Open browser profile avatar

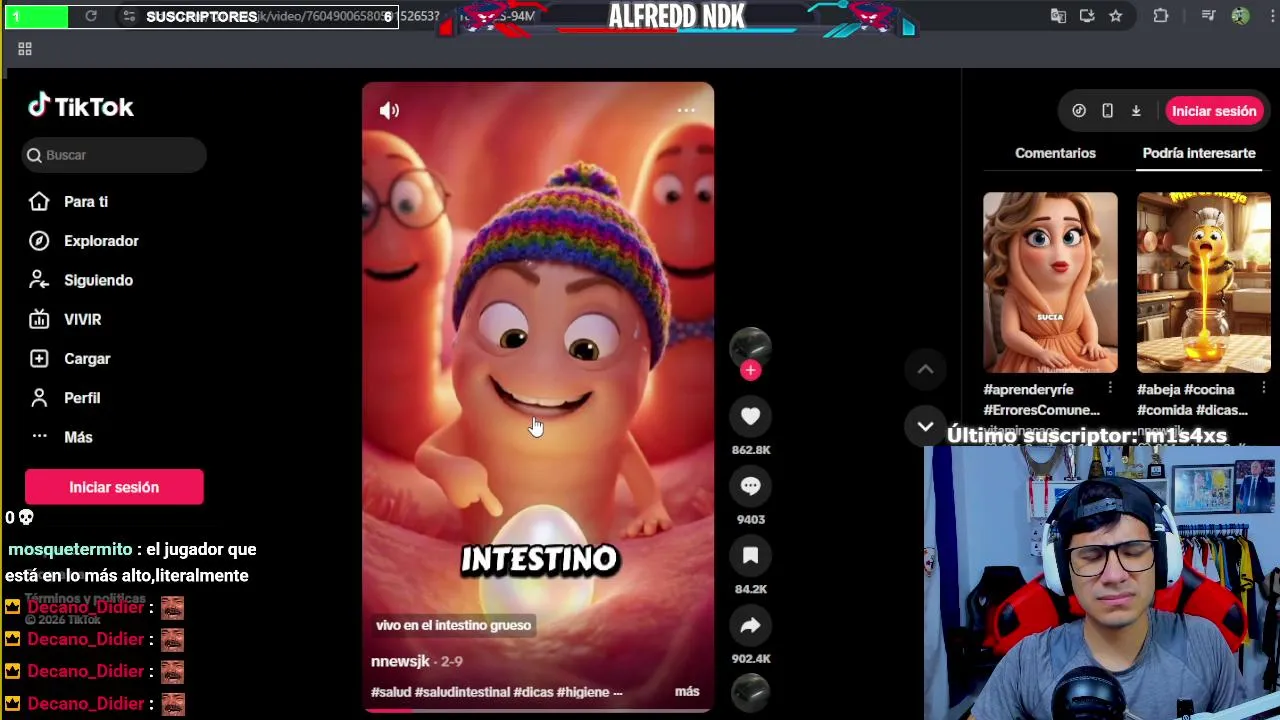(x=1240, y=16)
